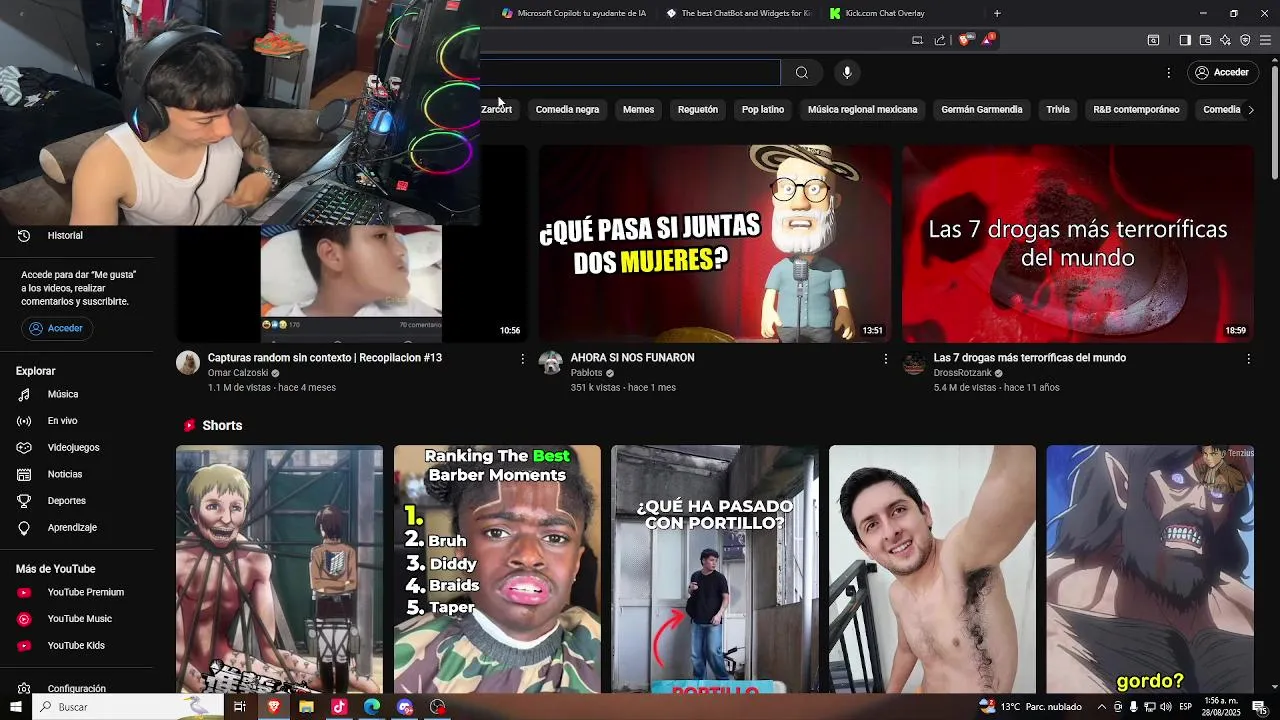Open options menu for Capturas random video

(x=522, y=358)
